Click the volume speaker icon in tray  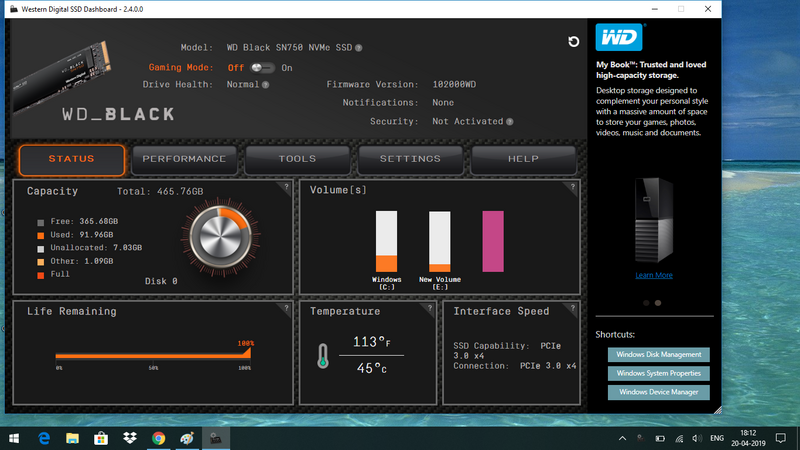click(x=697, y=438)
